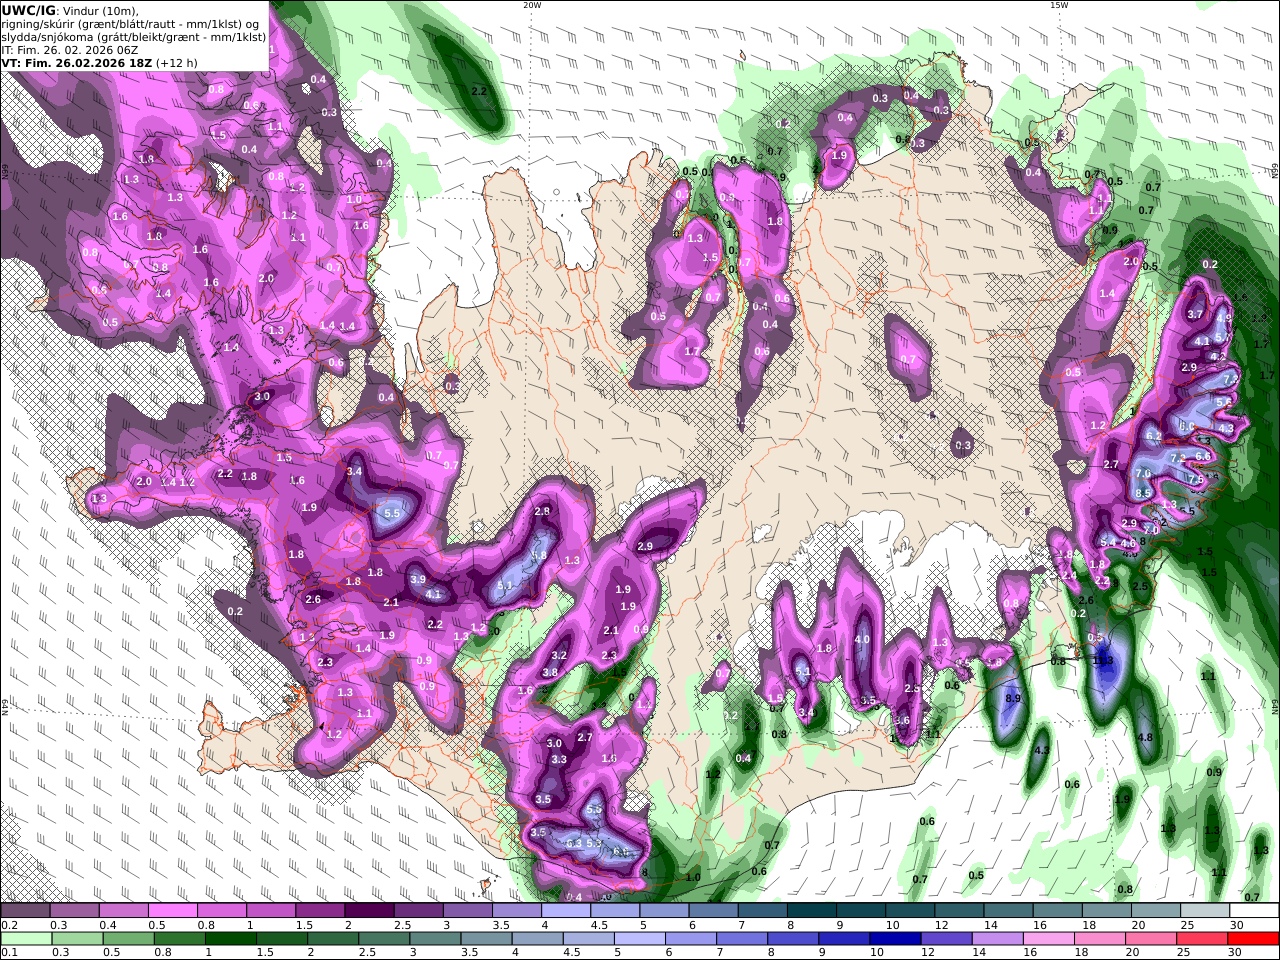This screenshot has width=1280, height=960.
Task: Pick the snow scale 25–30 pale grey swatch
Action: [1204, 911]
